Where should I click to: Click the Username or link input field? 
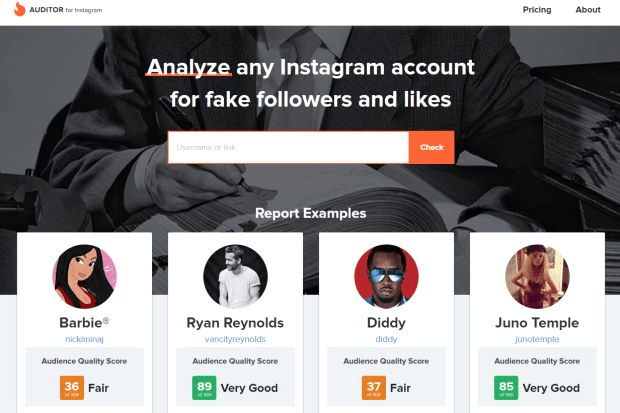288,147
